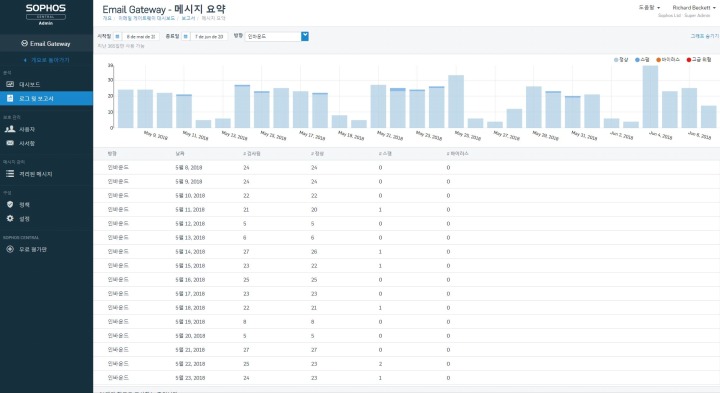Open the Help (도움말) dropdown menu
This screenshot has height=393, width=720.
[x=649, y=8]
